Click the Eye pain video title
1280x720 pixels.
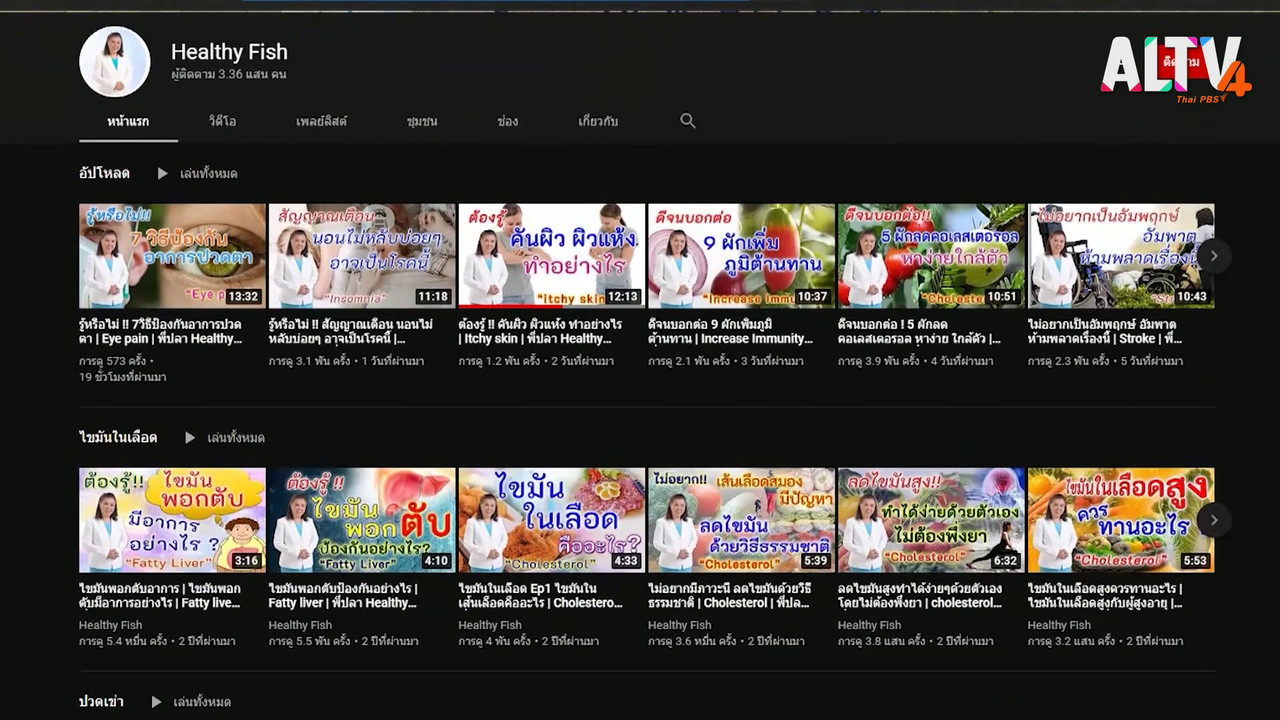click(x=161, y=332)
